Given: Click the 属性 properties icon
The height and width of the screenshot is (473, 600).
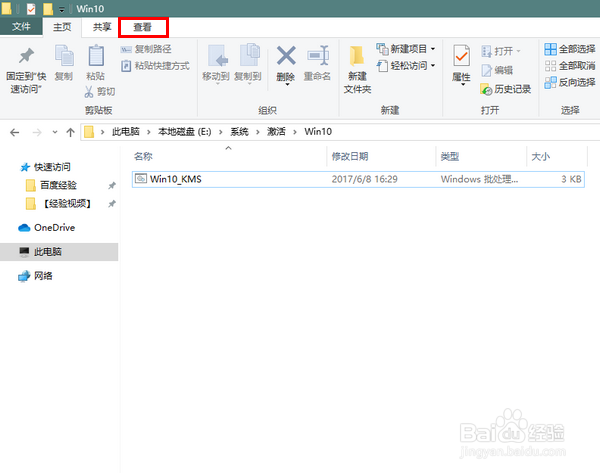Looking at the screenshot, I should (461, 56).
